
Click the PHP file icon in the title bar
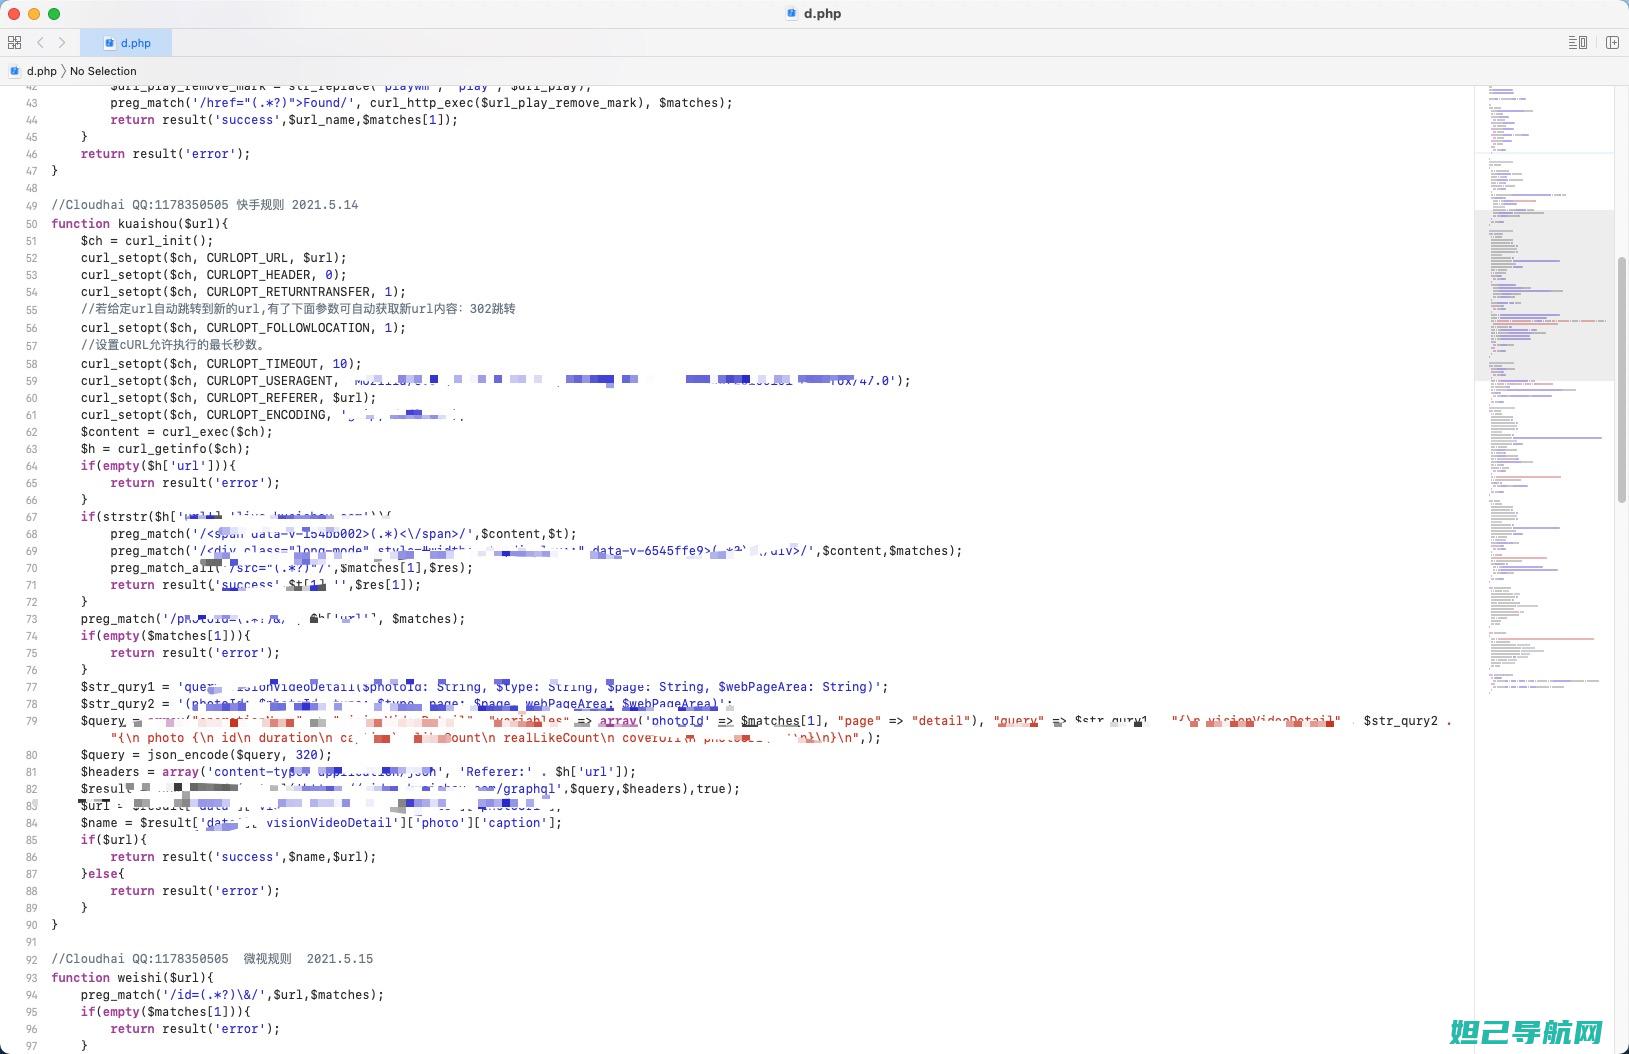tap(792, 13)
